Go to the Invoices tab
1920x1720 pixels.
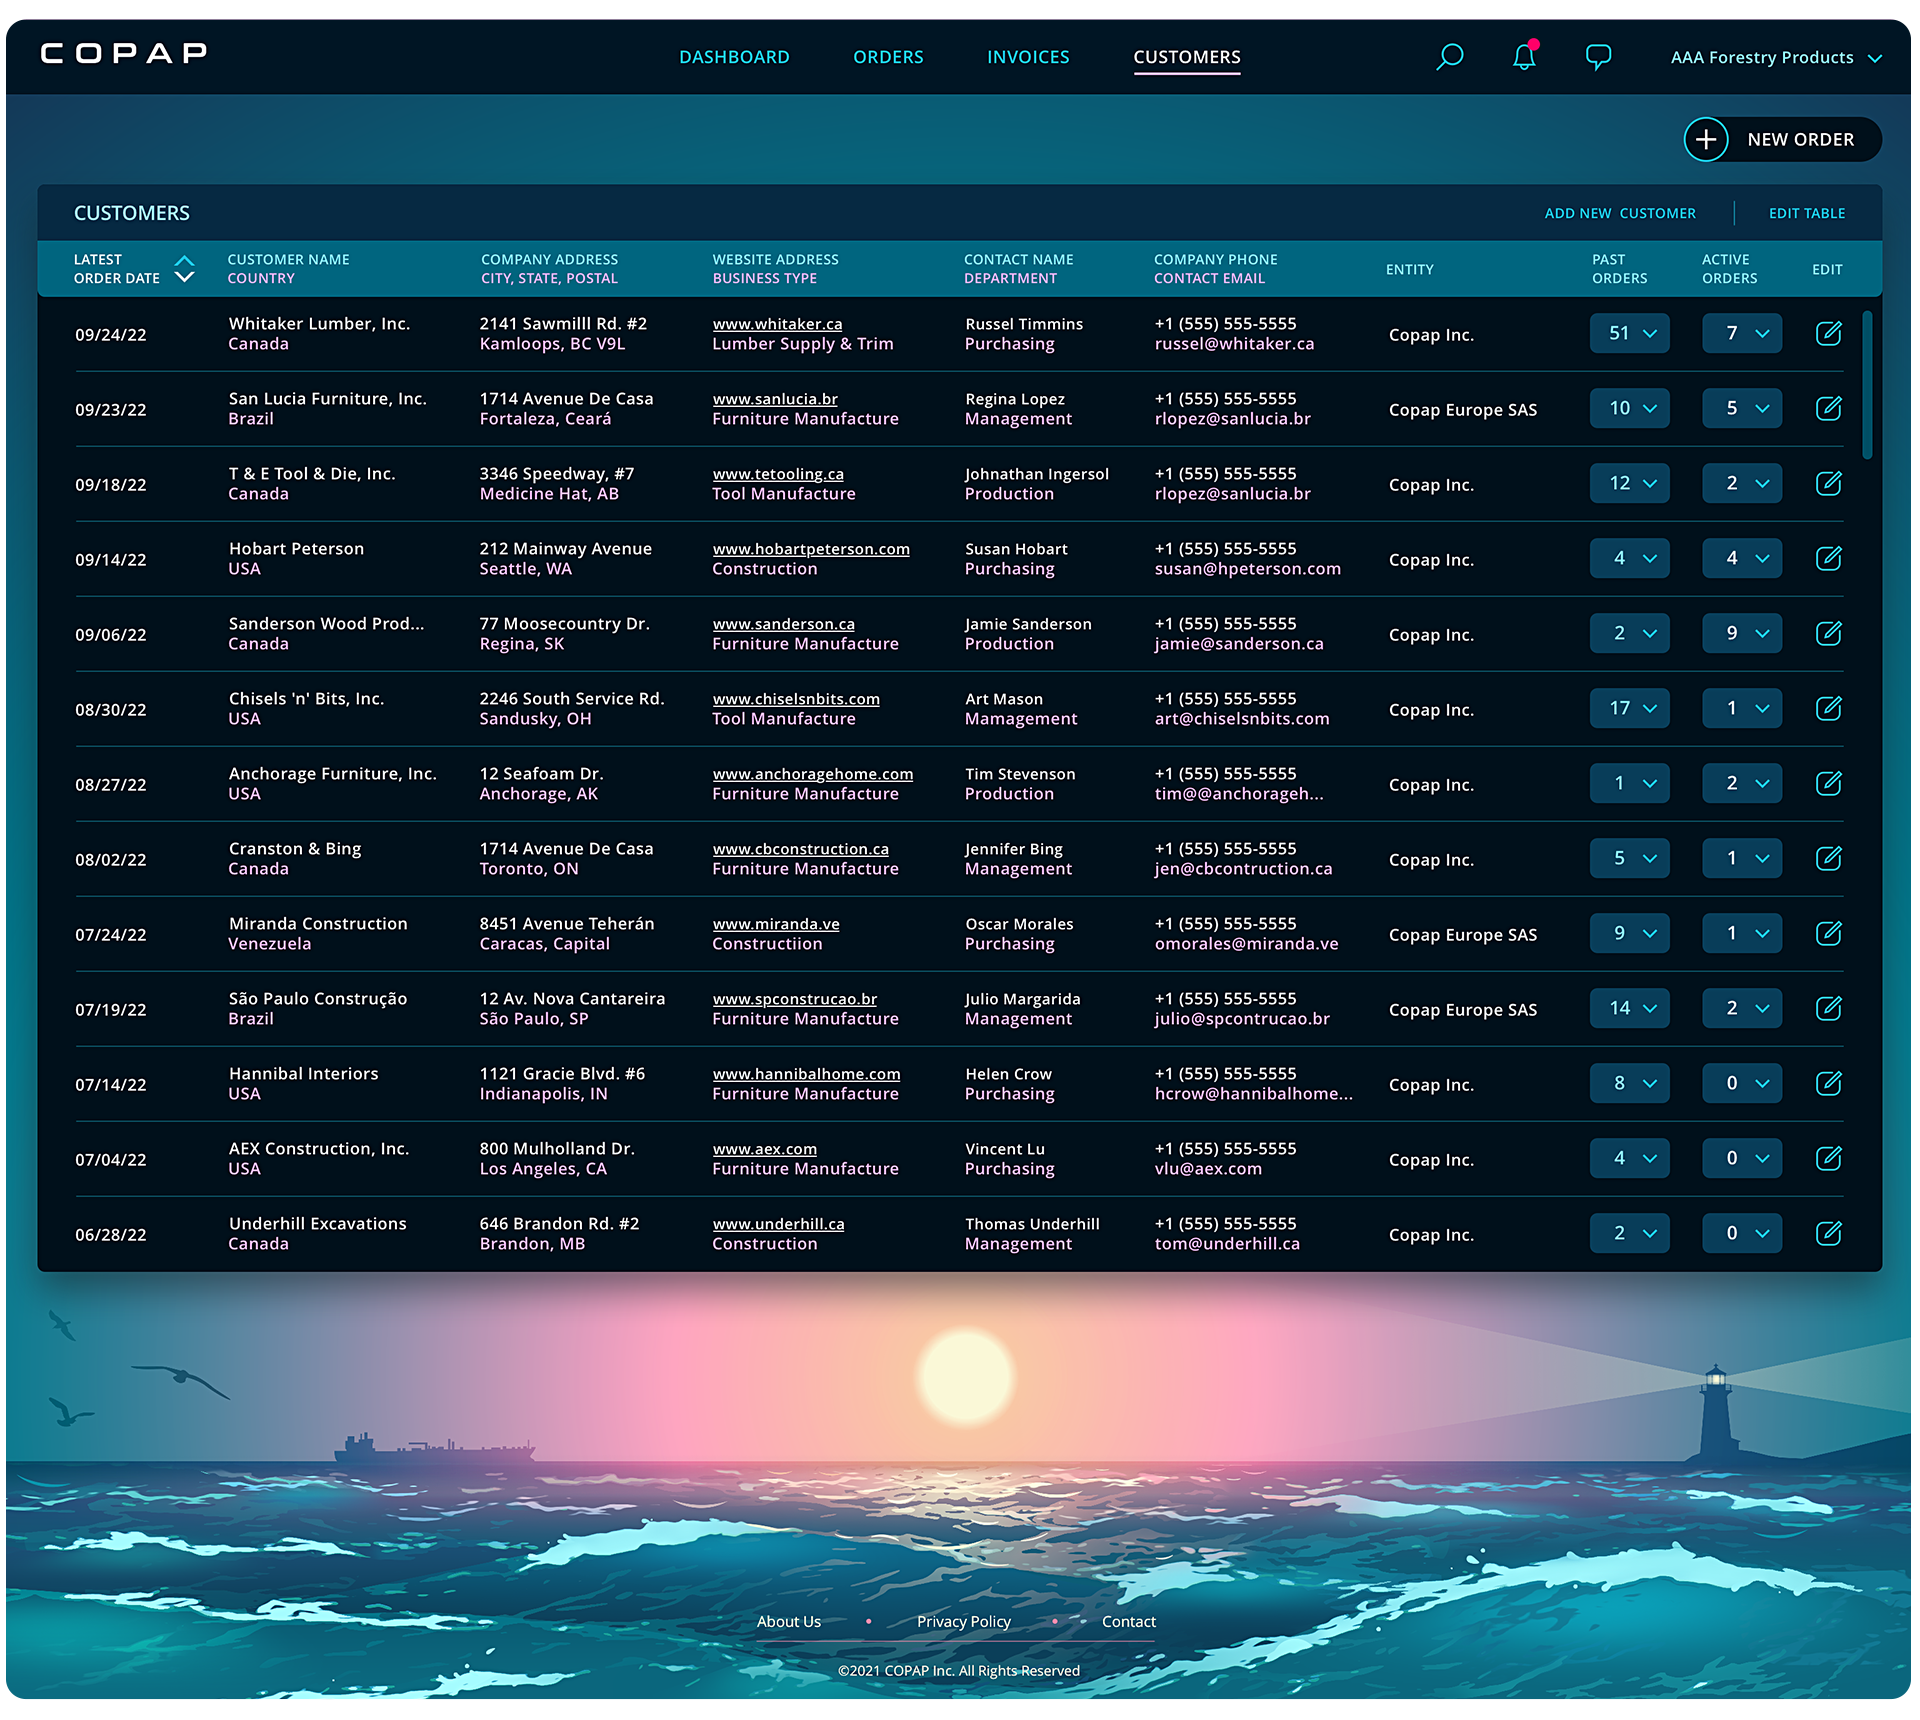[x=1028, y=57]
